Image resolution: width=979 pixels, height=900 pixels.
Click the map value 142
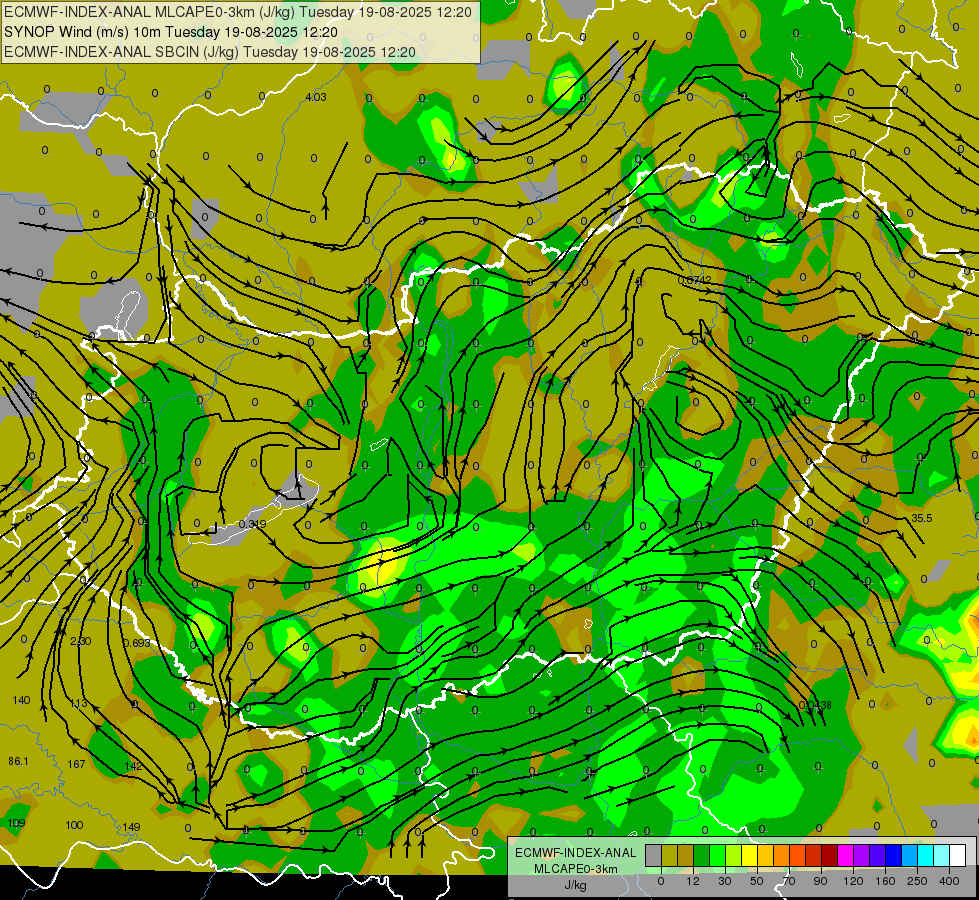pos(133,766)
